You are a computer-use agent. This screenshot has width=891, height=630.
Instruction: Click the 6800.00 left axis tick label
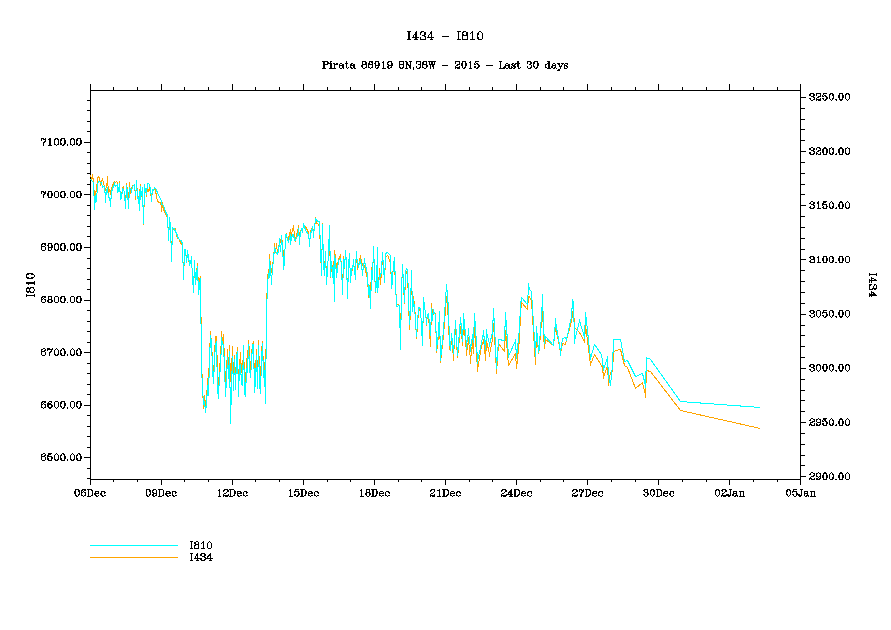click(x=60, y=300)
